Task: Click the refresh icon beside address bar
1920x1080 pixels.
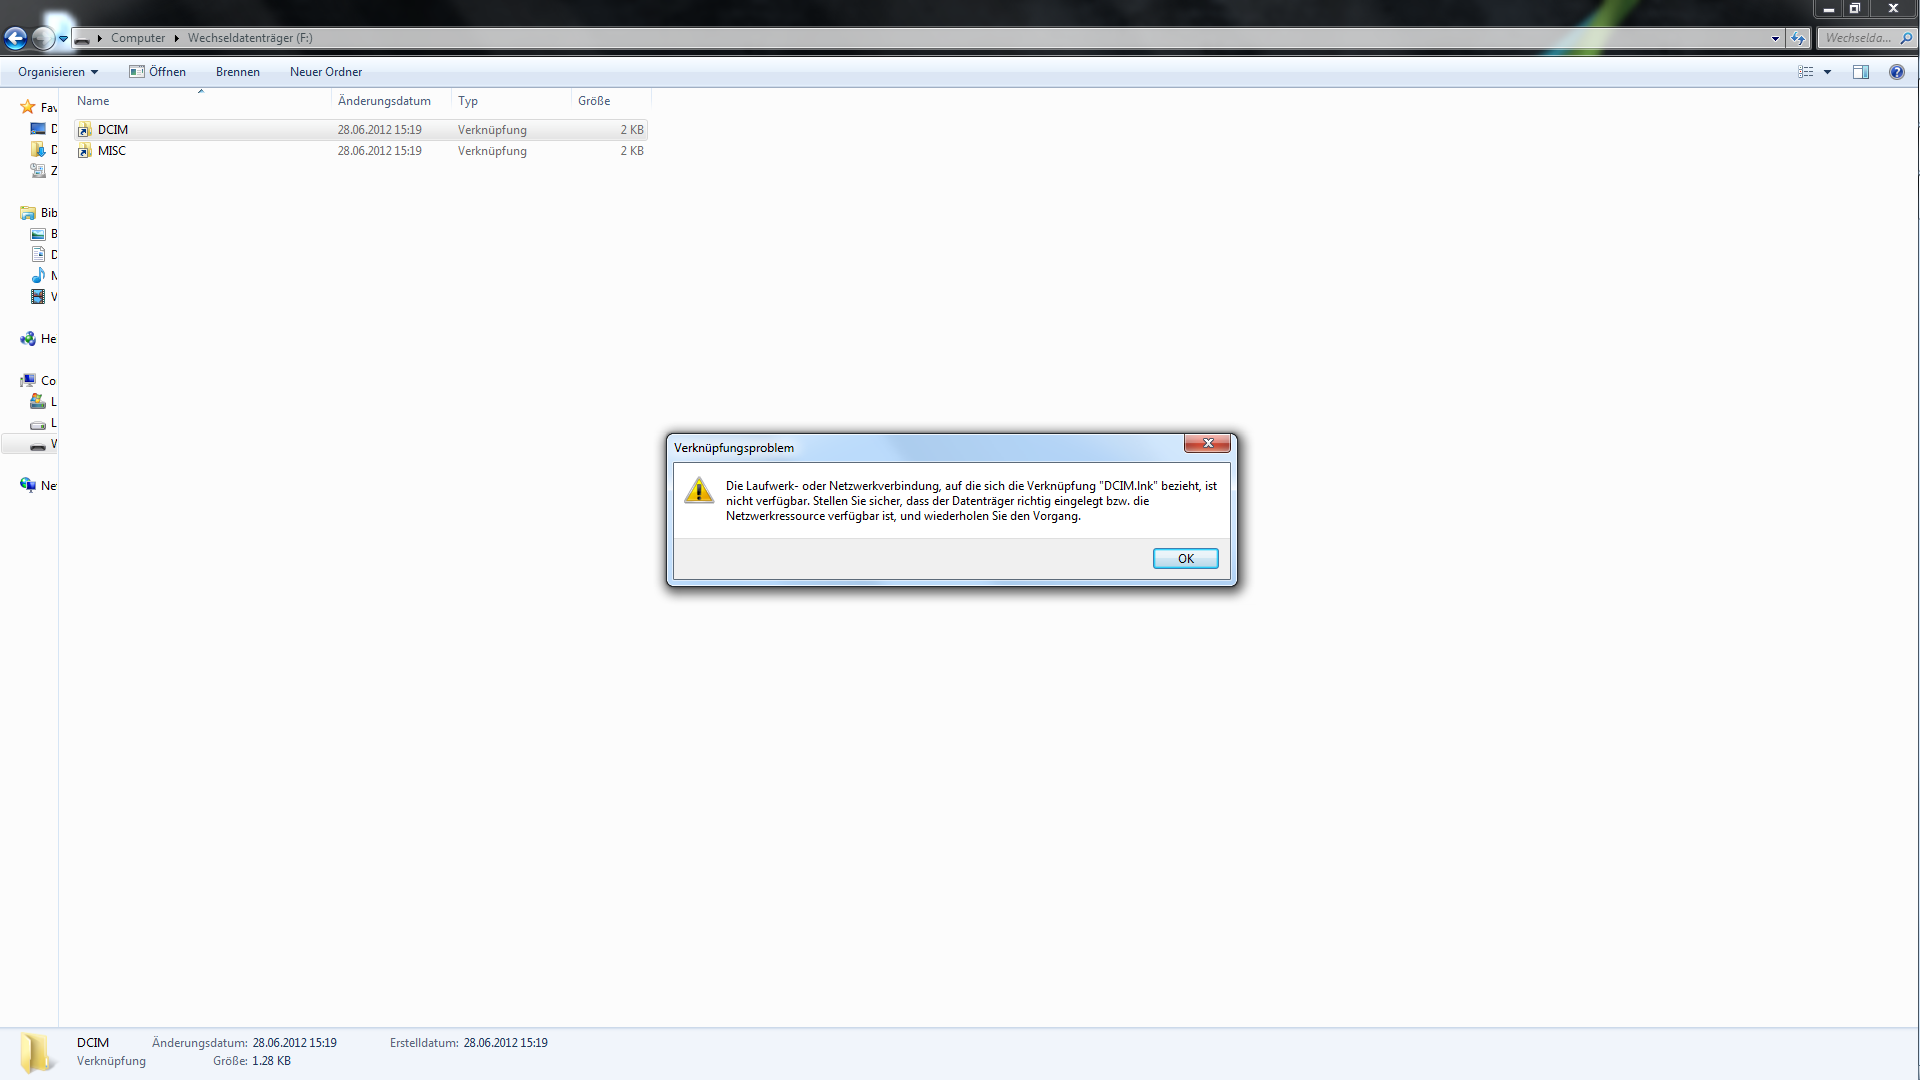Action: click(1798, 38)
